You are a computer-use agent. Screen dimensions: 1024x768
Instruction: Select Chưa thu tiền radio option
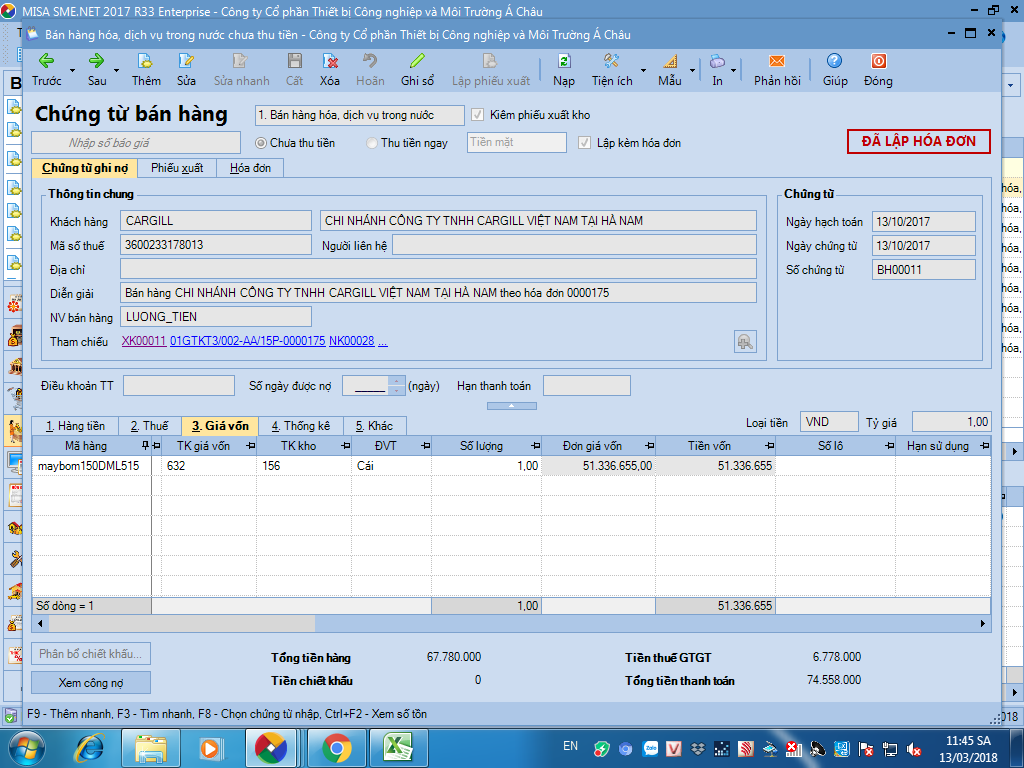pyautogui.click(x=261, y=143)
